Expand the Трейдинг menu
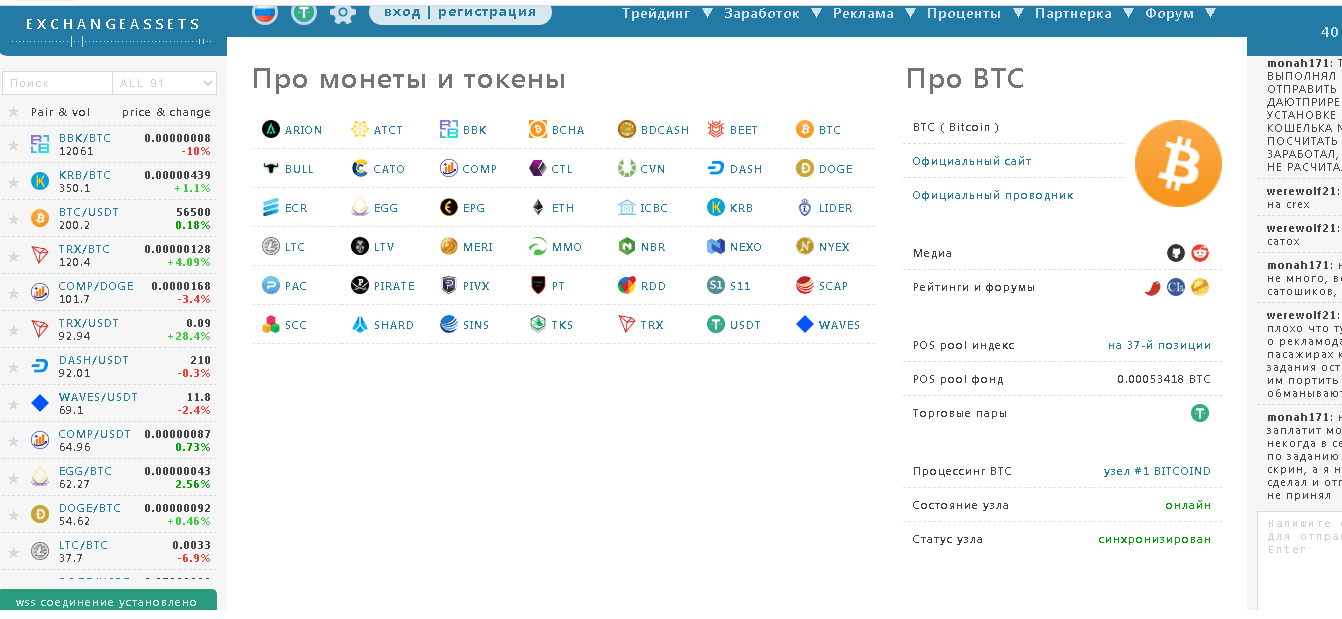This screenshot has width=1342, height=619. coord(666,13)
